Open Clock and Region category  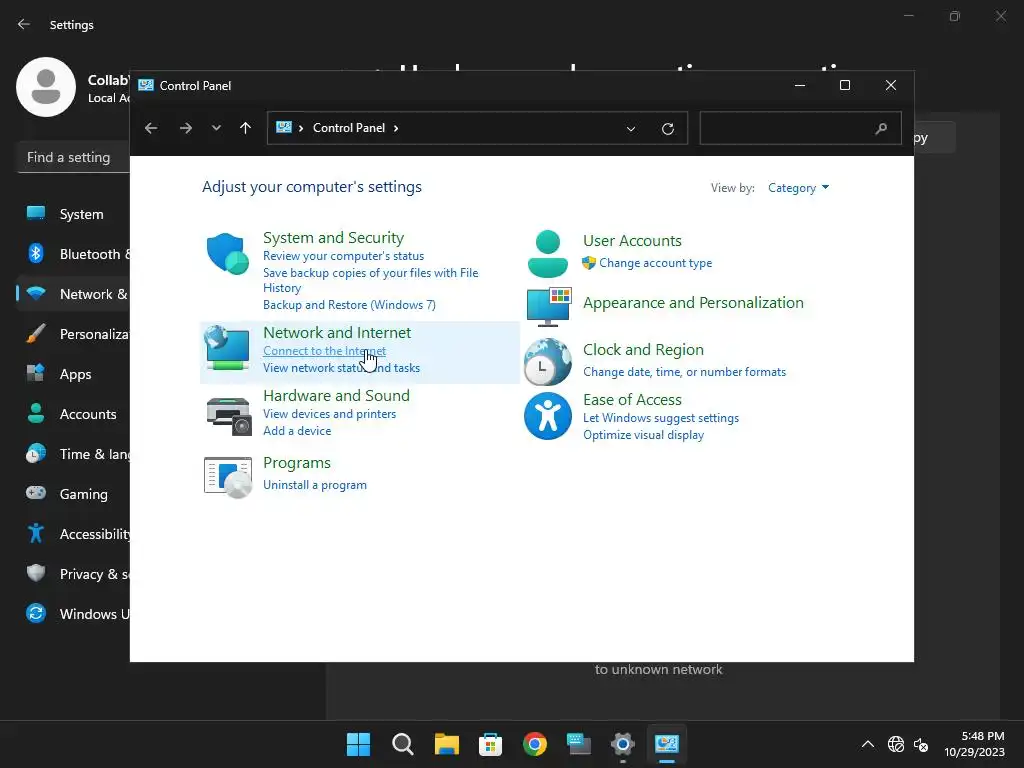[x=643, y=350]
